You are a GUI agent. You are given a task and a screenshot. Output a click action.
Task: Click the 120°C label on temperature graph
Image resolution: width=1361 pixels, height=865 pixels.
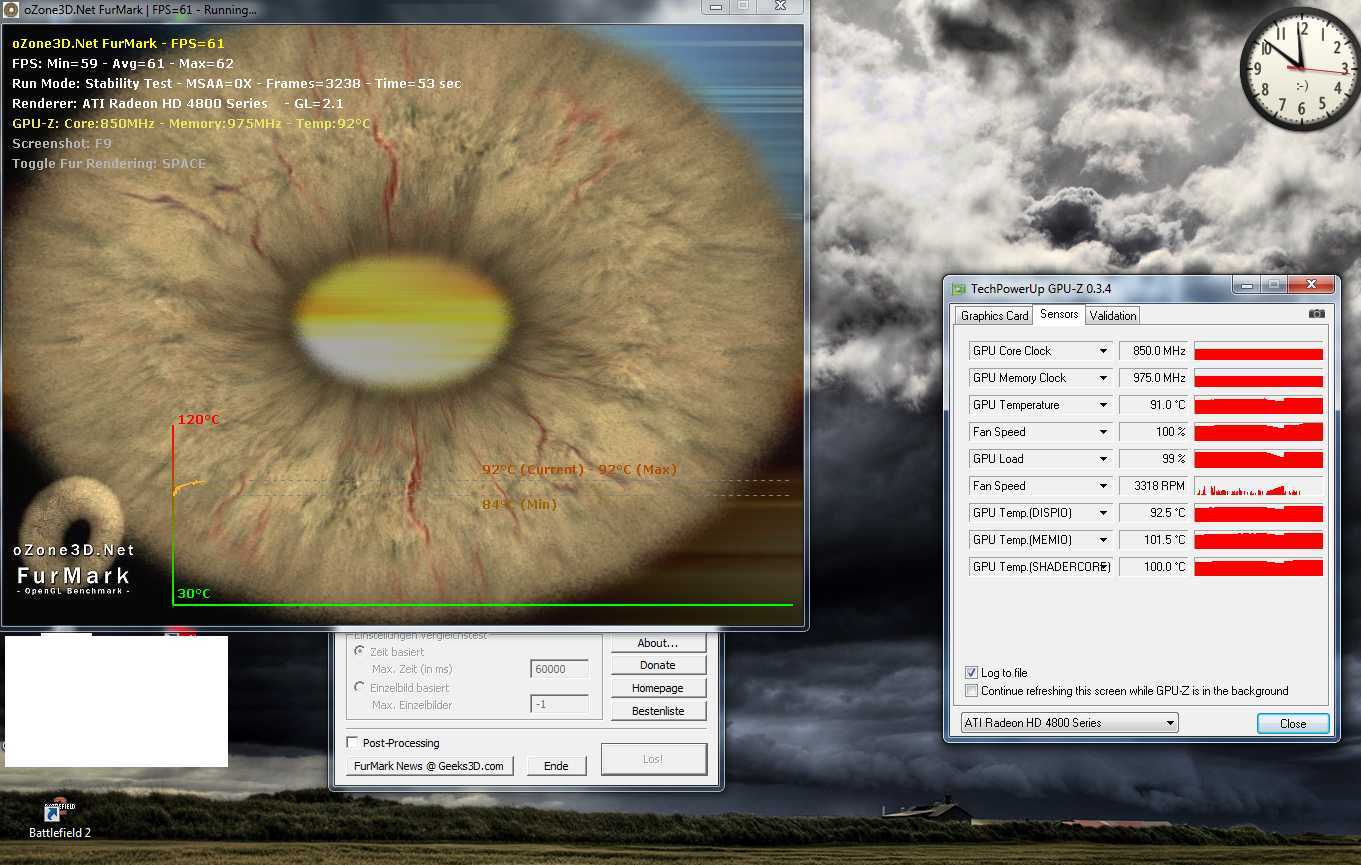pos(198,420)
